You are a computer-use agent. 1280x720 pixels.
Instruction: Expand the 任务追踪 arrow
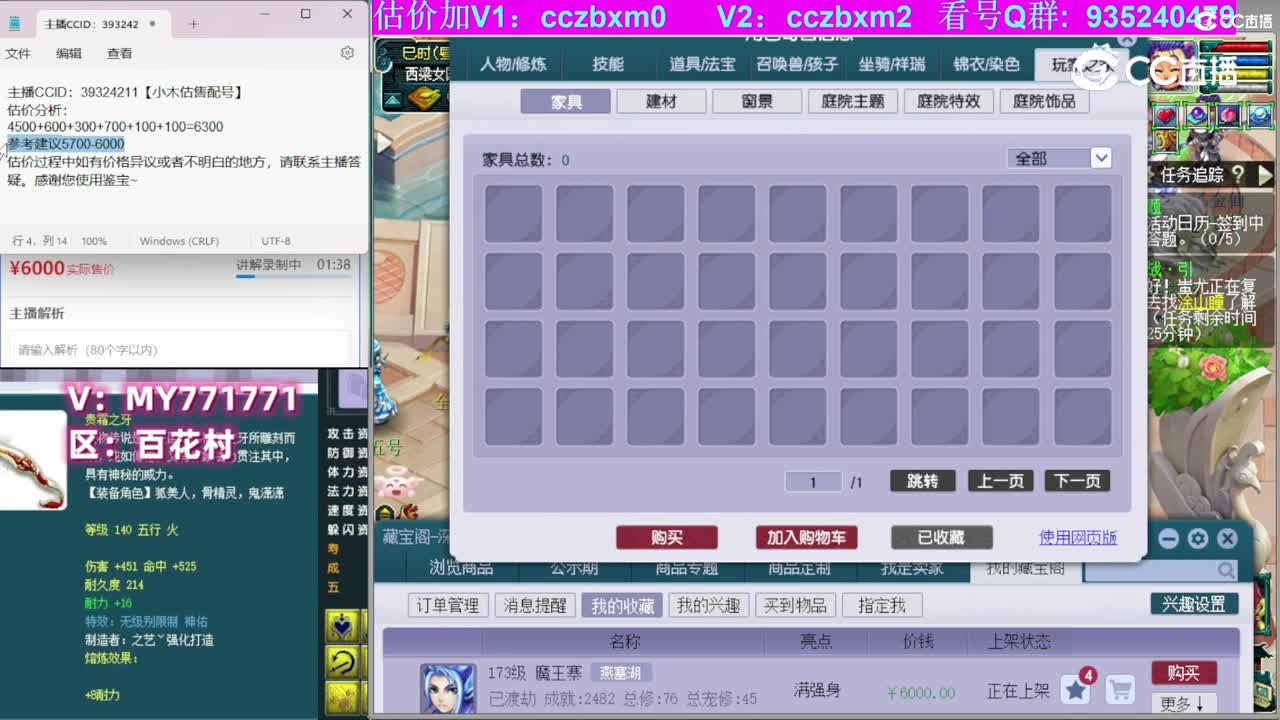(x=1265, y=175)
